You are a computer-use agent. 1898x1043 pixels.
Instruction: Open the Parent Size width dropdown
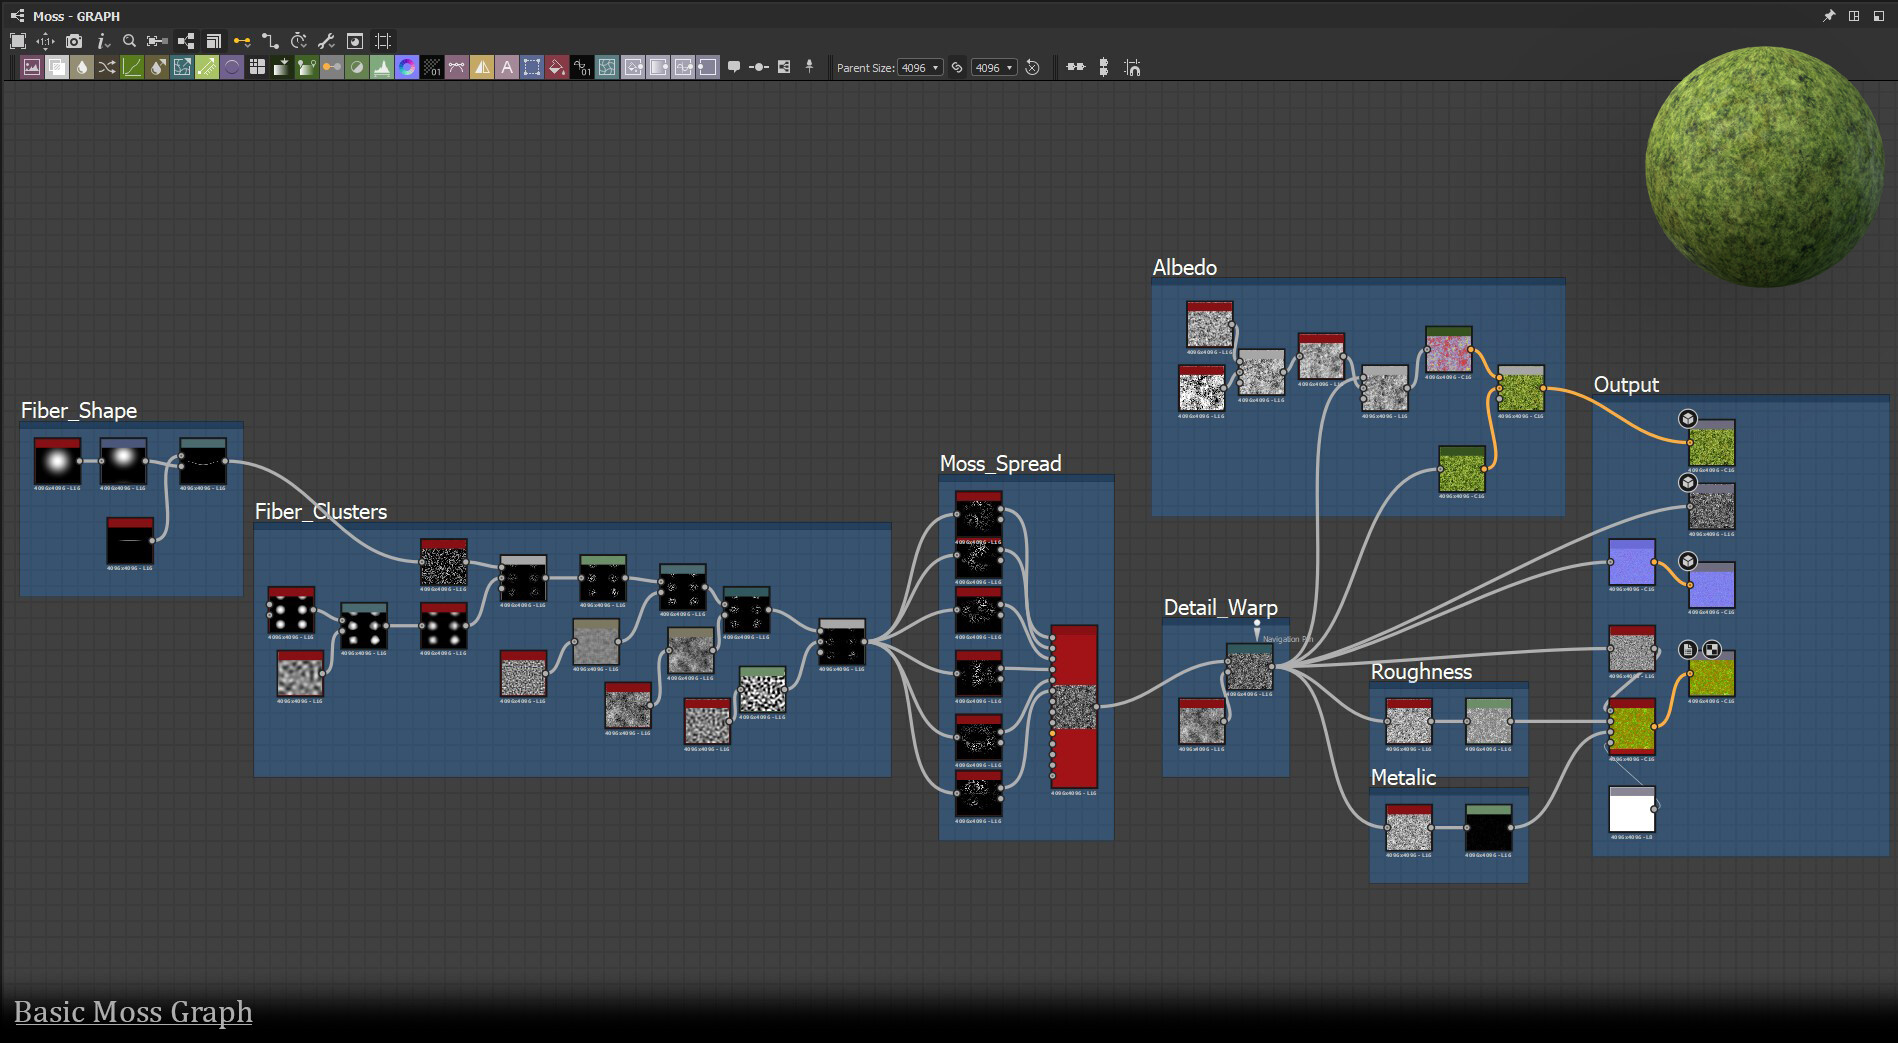(920, 67)
